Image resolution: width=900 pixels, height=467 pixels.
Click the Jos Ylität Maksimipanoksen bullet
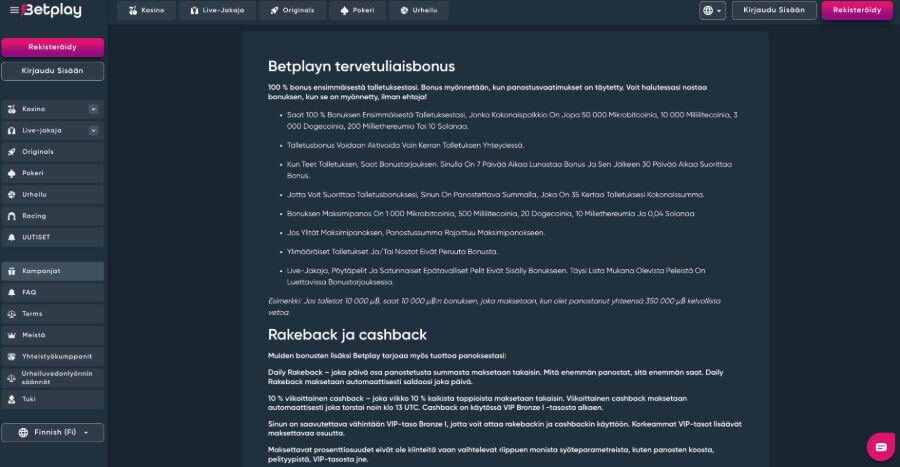click(x=416, y=233)
